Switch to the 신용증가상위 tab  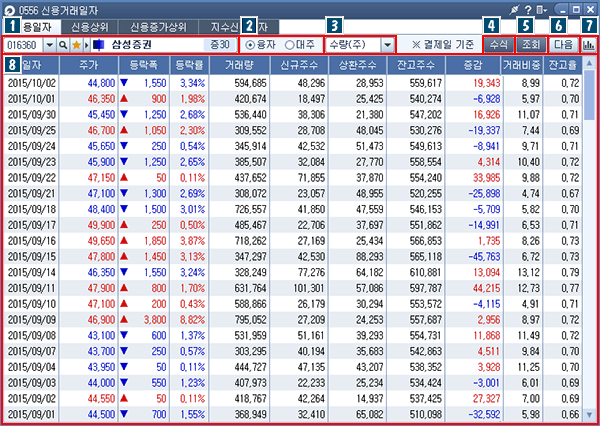(x=158, y=27)
